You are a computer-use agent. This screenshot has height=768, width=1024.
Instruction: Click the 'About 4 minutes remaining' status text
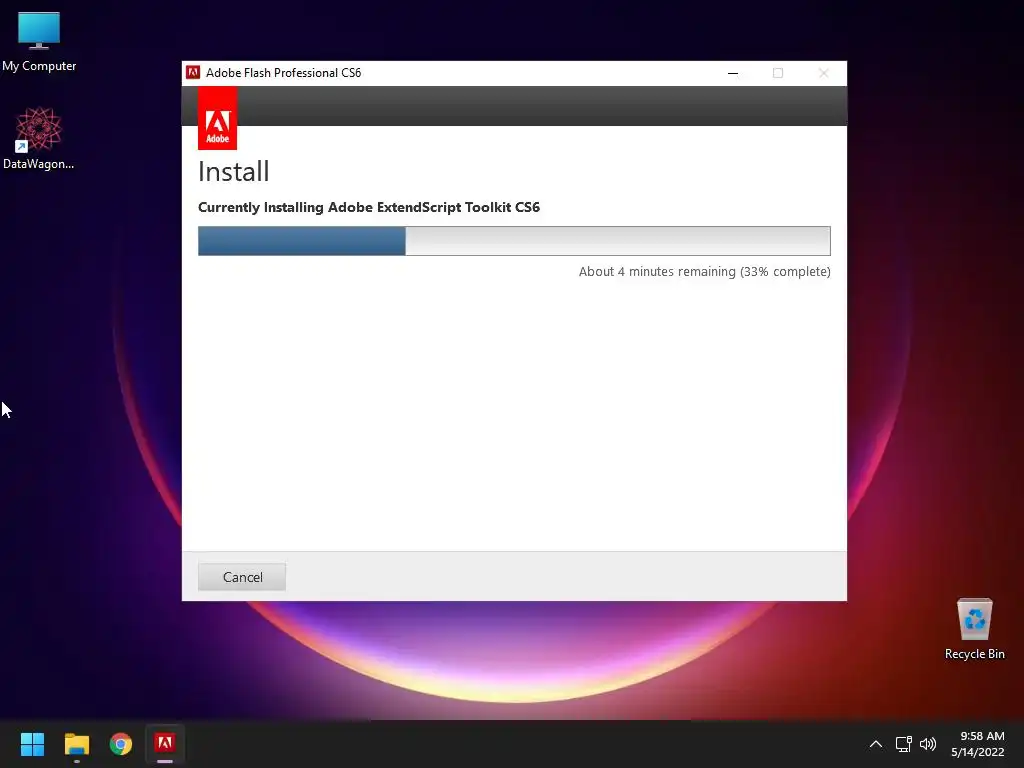704,272
